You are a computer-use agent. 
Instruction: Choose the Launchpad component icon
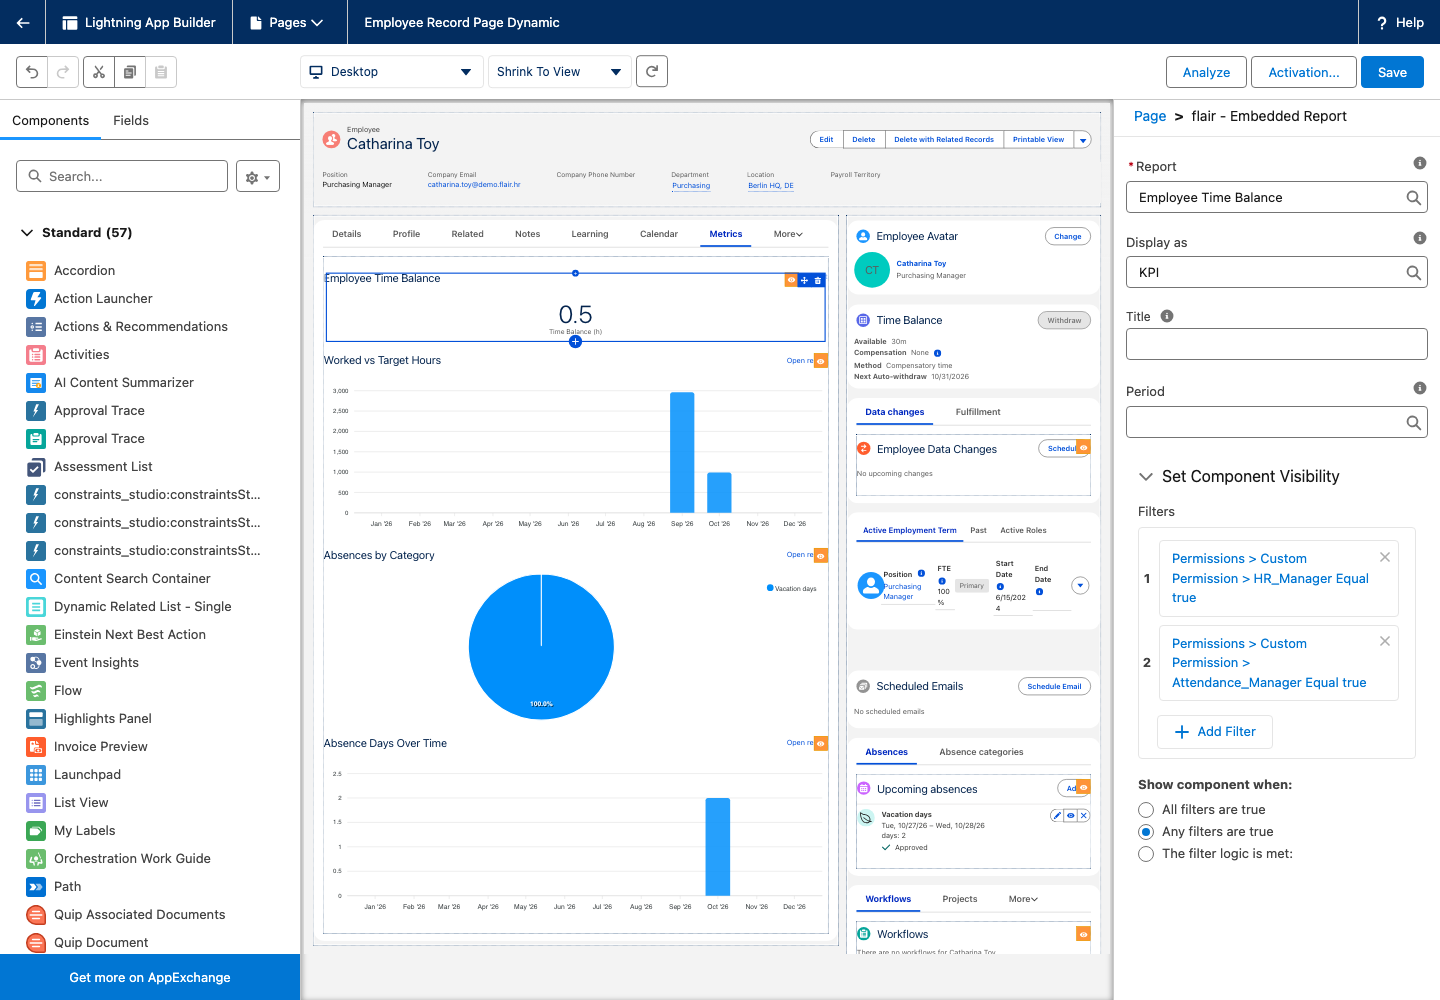[x=36, y=774]
